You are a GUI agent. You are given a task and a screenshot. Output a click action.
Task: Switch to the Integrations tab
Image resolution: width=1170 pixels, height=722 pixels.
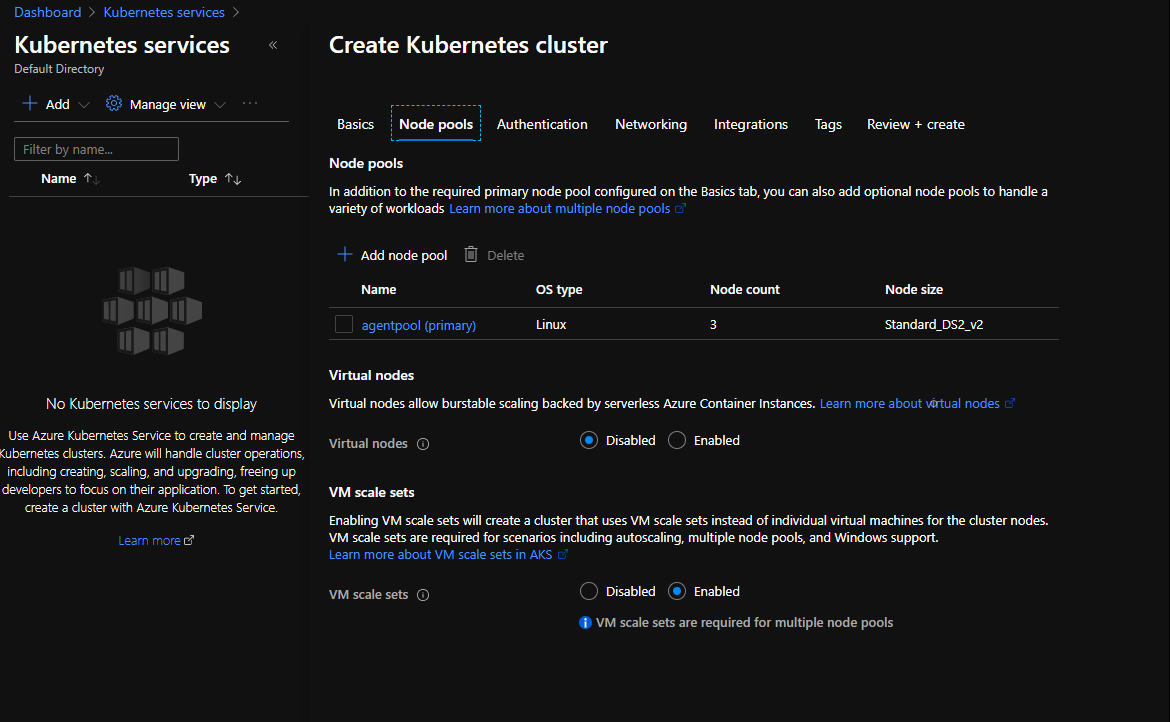coord(751,125)
